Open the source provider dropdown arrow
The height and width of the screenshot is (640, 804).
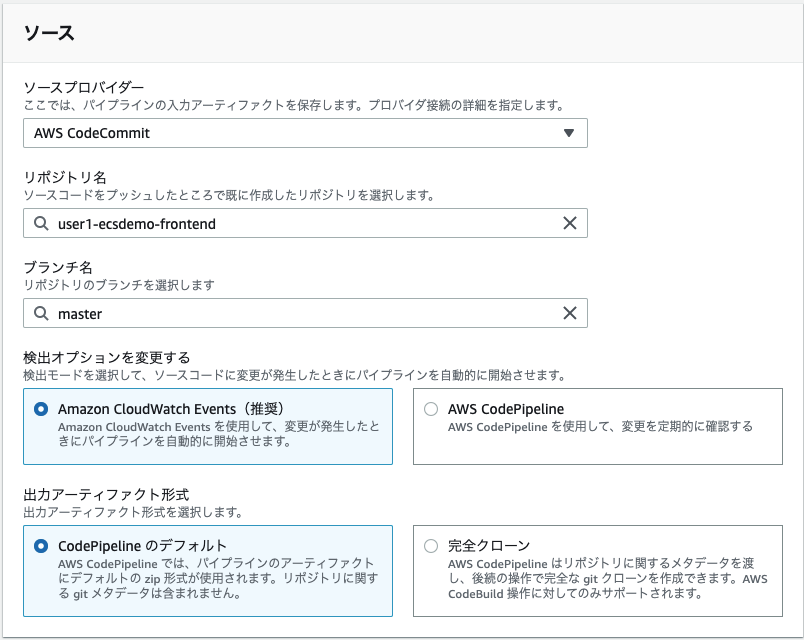click(x=568, y=133)
